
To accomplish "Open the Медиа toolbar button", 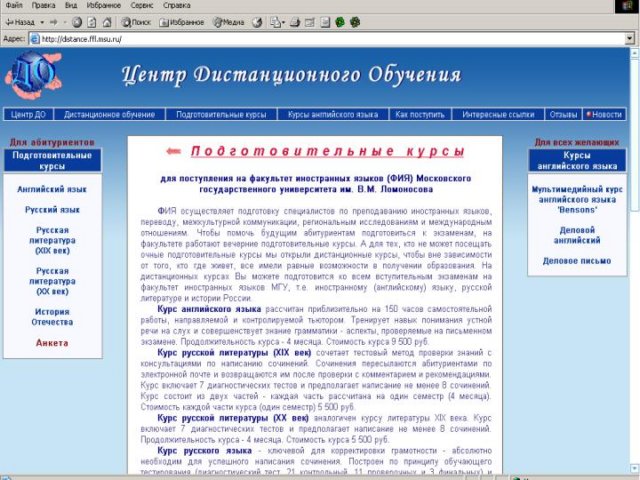I will tap(229, 22).
